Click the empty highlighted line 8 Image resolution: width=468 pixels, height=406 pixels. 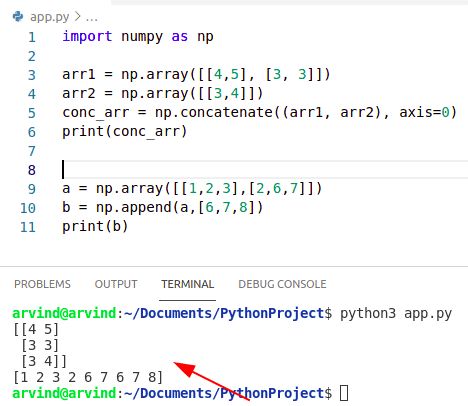265,169
